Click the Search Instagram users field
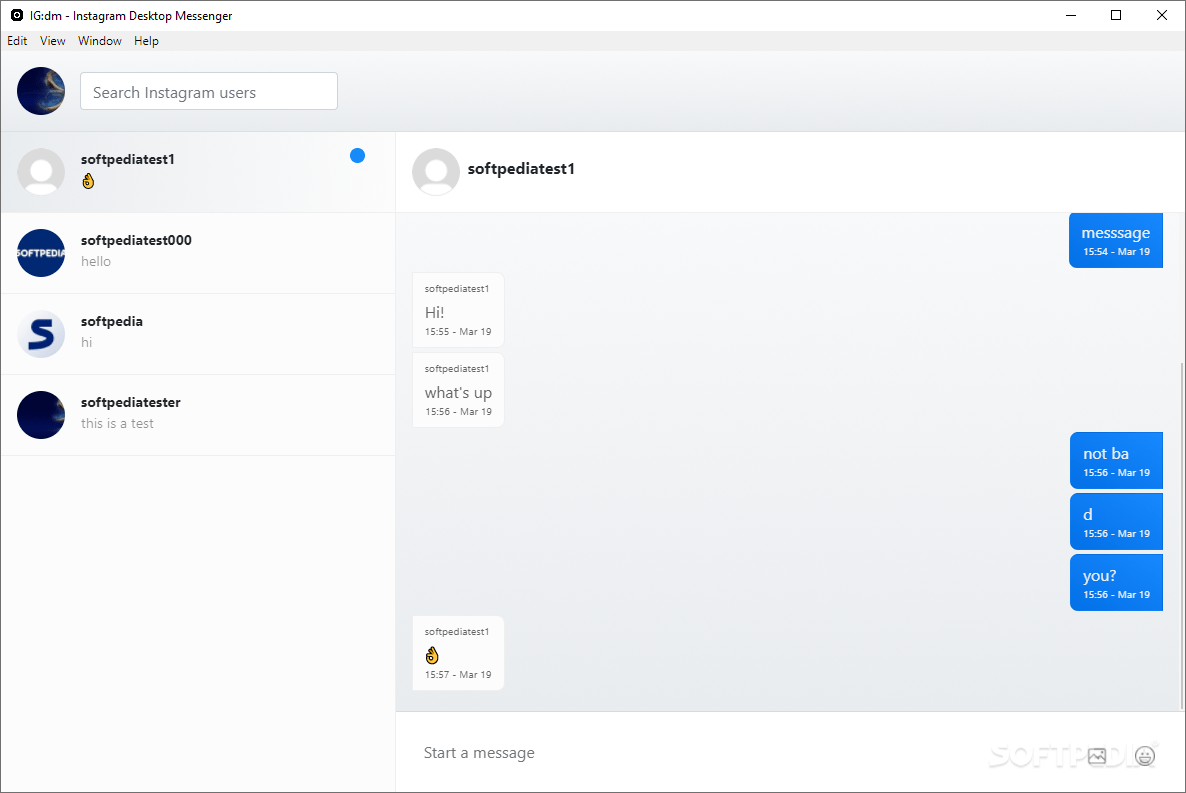 209,92
